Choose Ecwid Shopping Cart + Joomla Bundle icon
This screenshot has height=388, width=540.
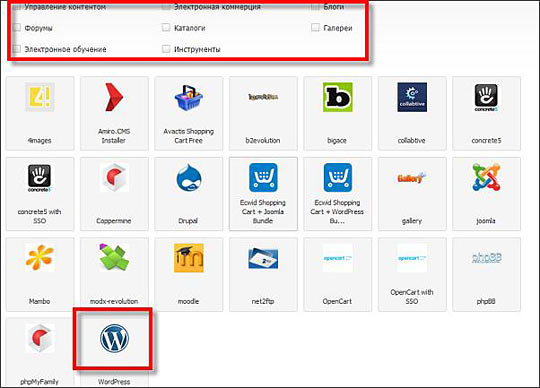pyautogui.click(x=263, y=177)
